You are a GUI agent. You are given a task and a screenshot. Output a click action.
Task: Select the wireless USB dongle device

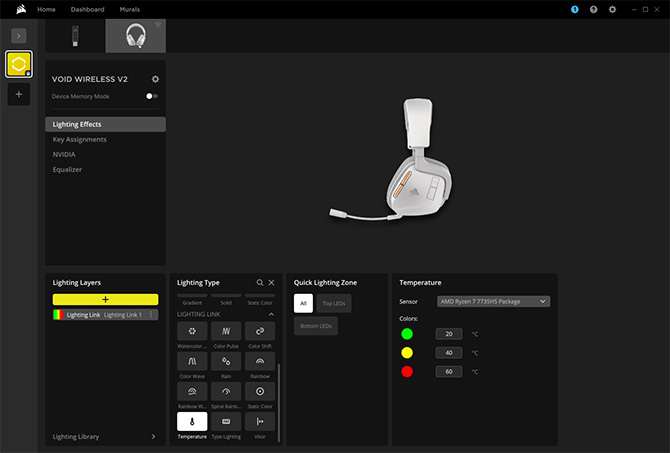click(x=75, y=36)
